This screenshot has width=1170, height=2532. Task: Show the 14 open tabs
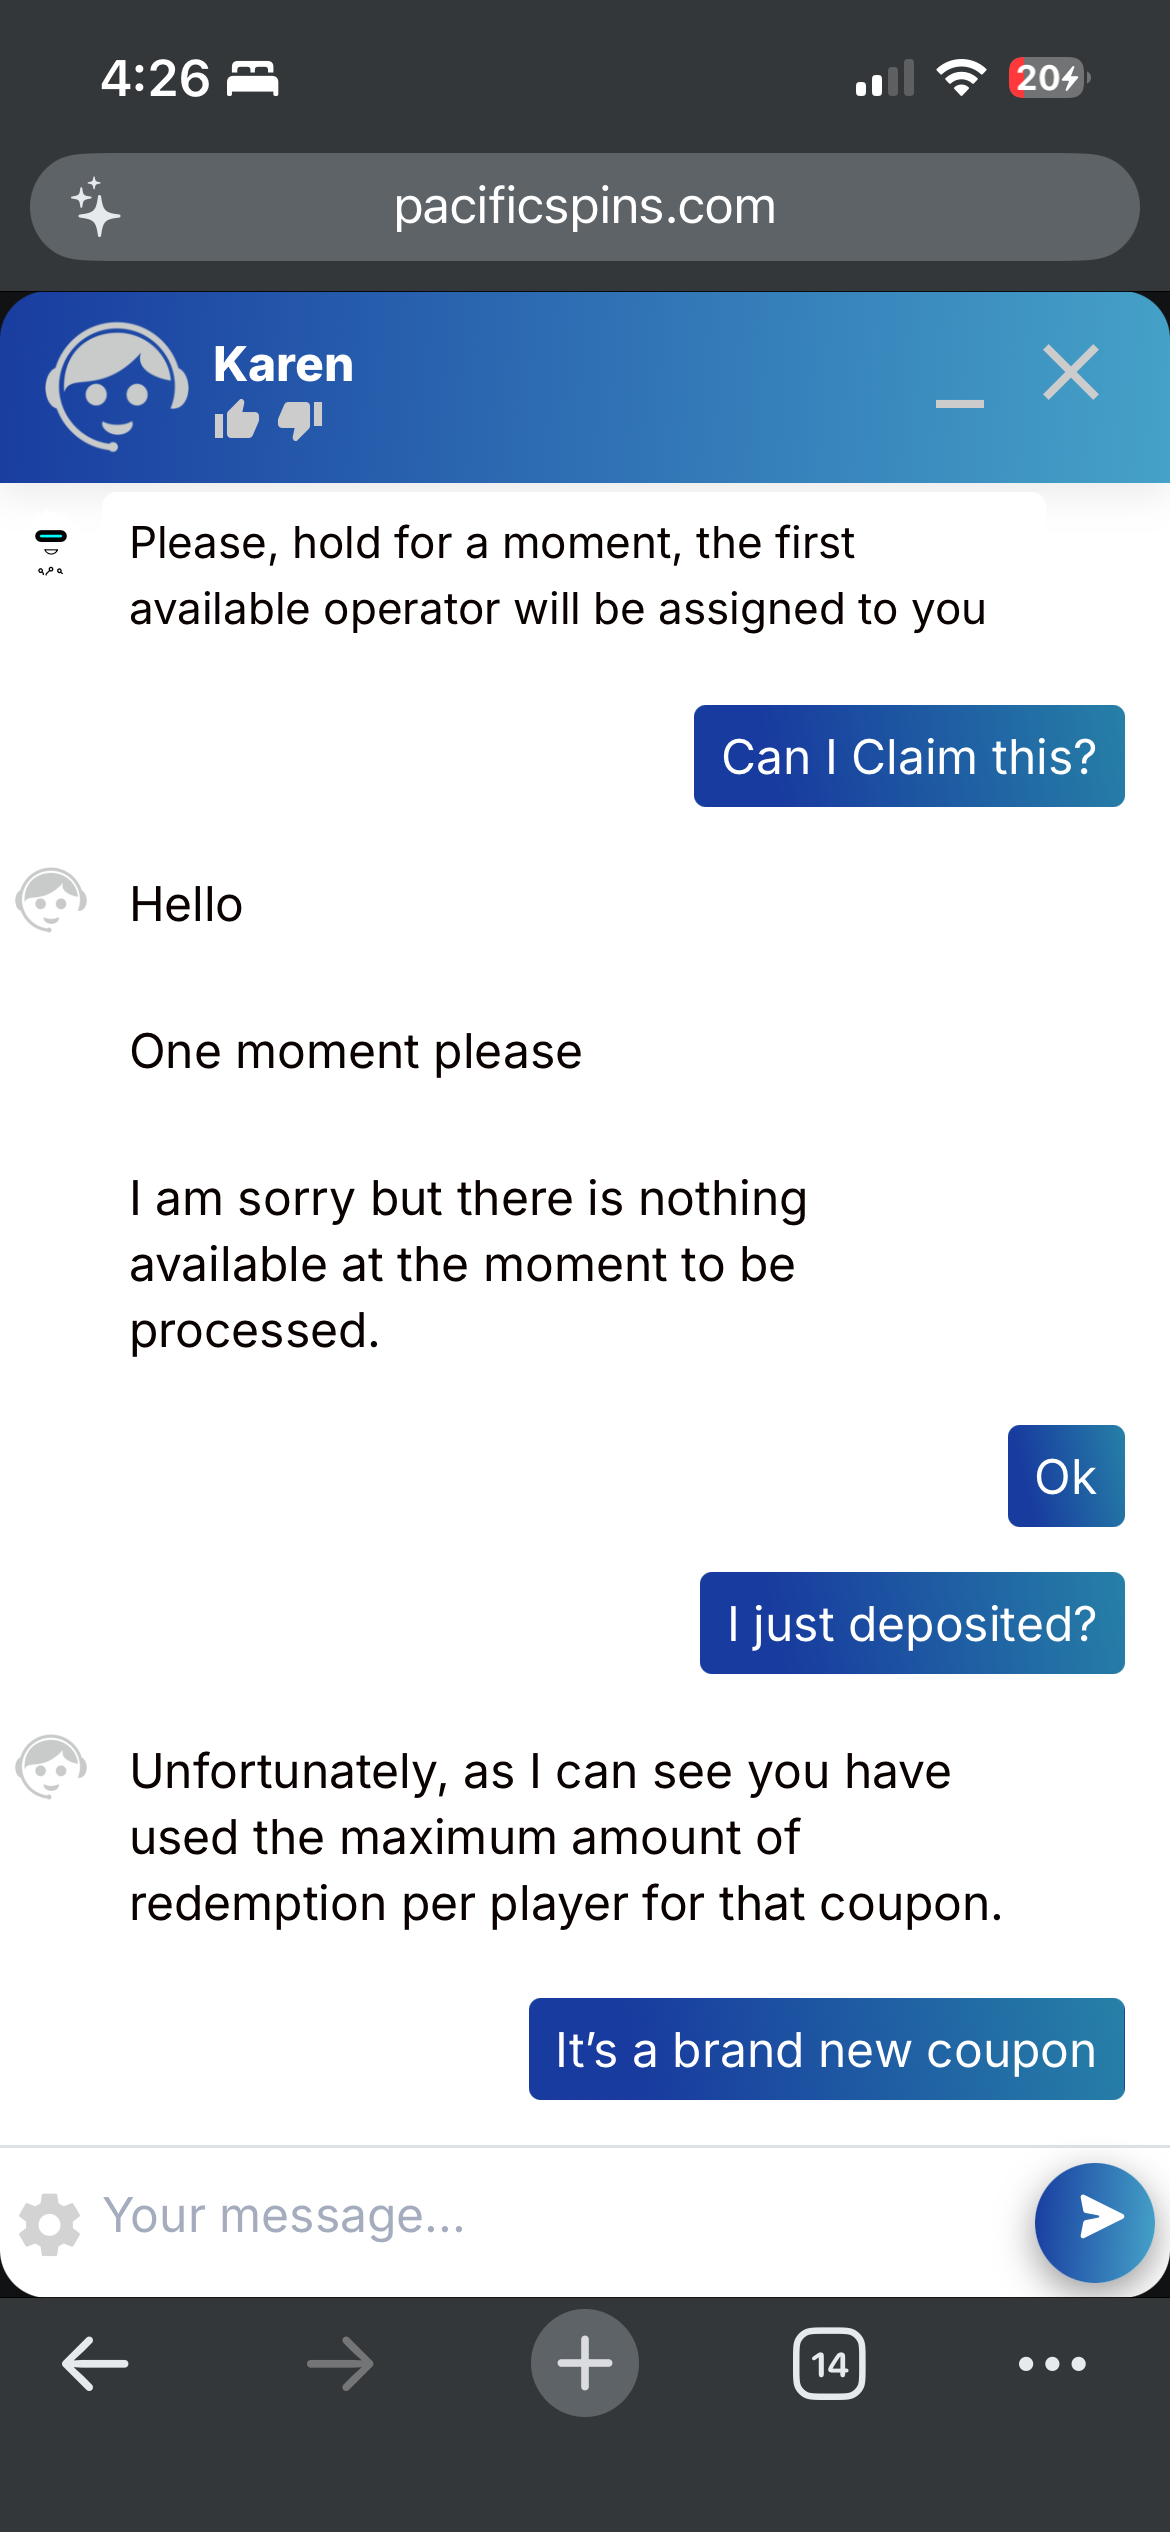pyautogui.click(x=829, y=2363)
